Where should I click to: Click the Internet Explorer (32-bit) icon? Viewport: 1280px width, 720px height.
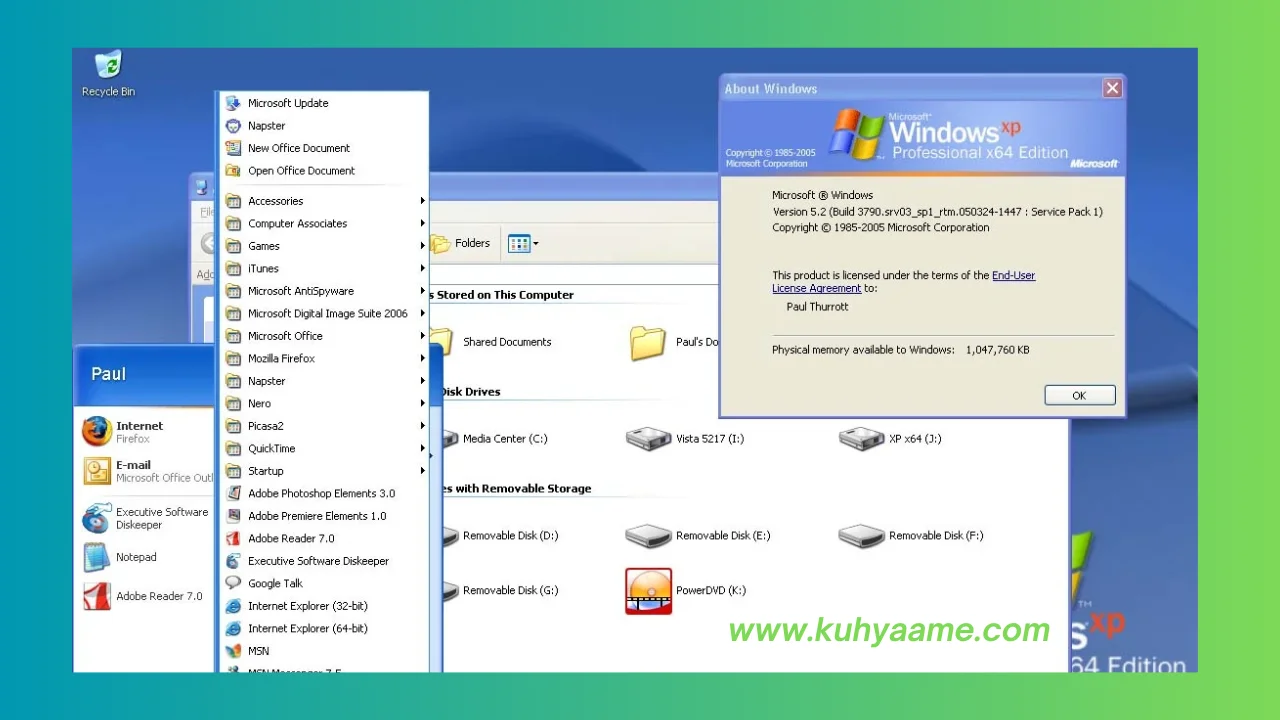pos(233,606)
